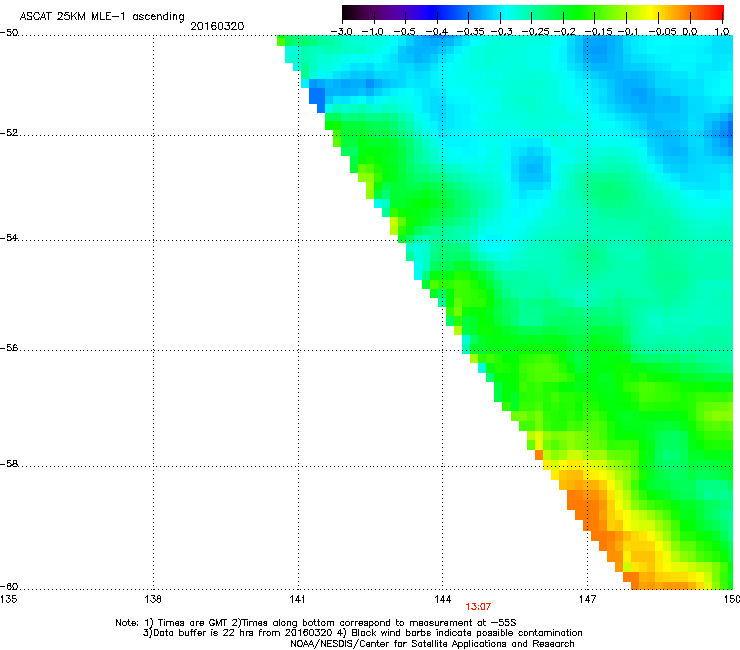
Task: Click the -0.1 color scale label
Action: click(x=628, y=32)
